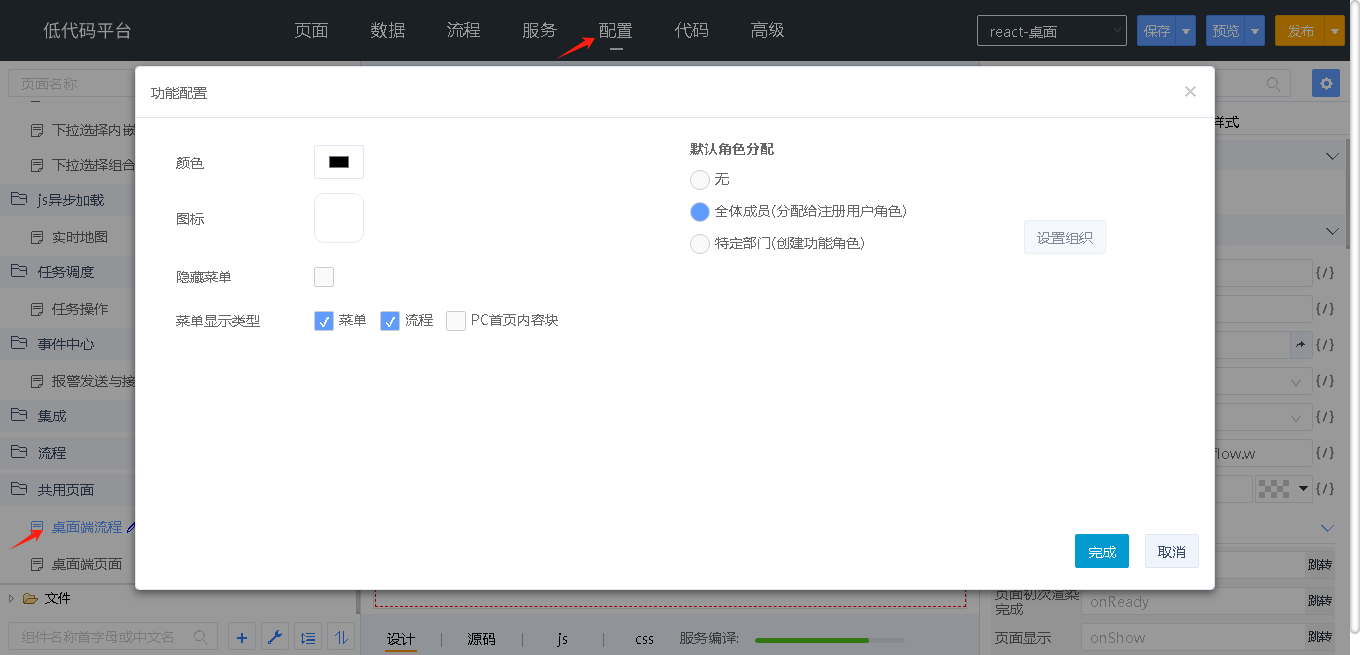This screenshot has height=655, width=1360.
Task: Click {/} expression icon beside the share arrow
Action: 1325,344
